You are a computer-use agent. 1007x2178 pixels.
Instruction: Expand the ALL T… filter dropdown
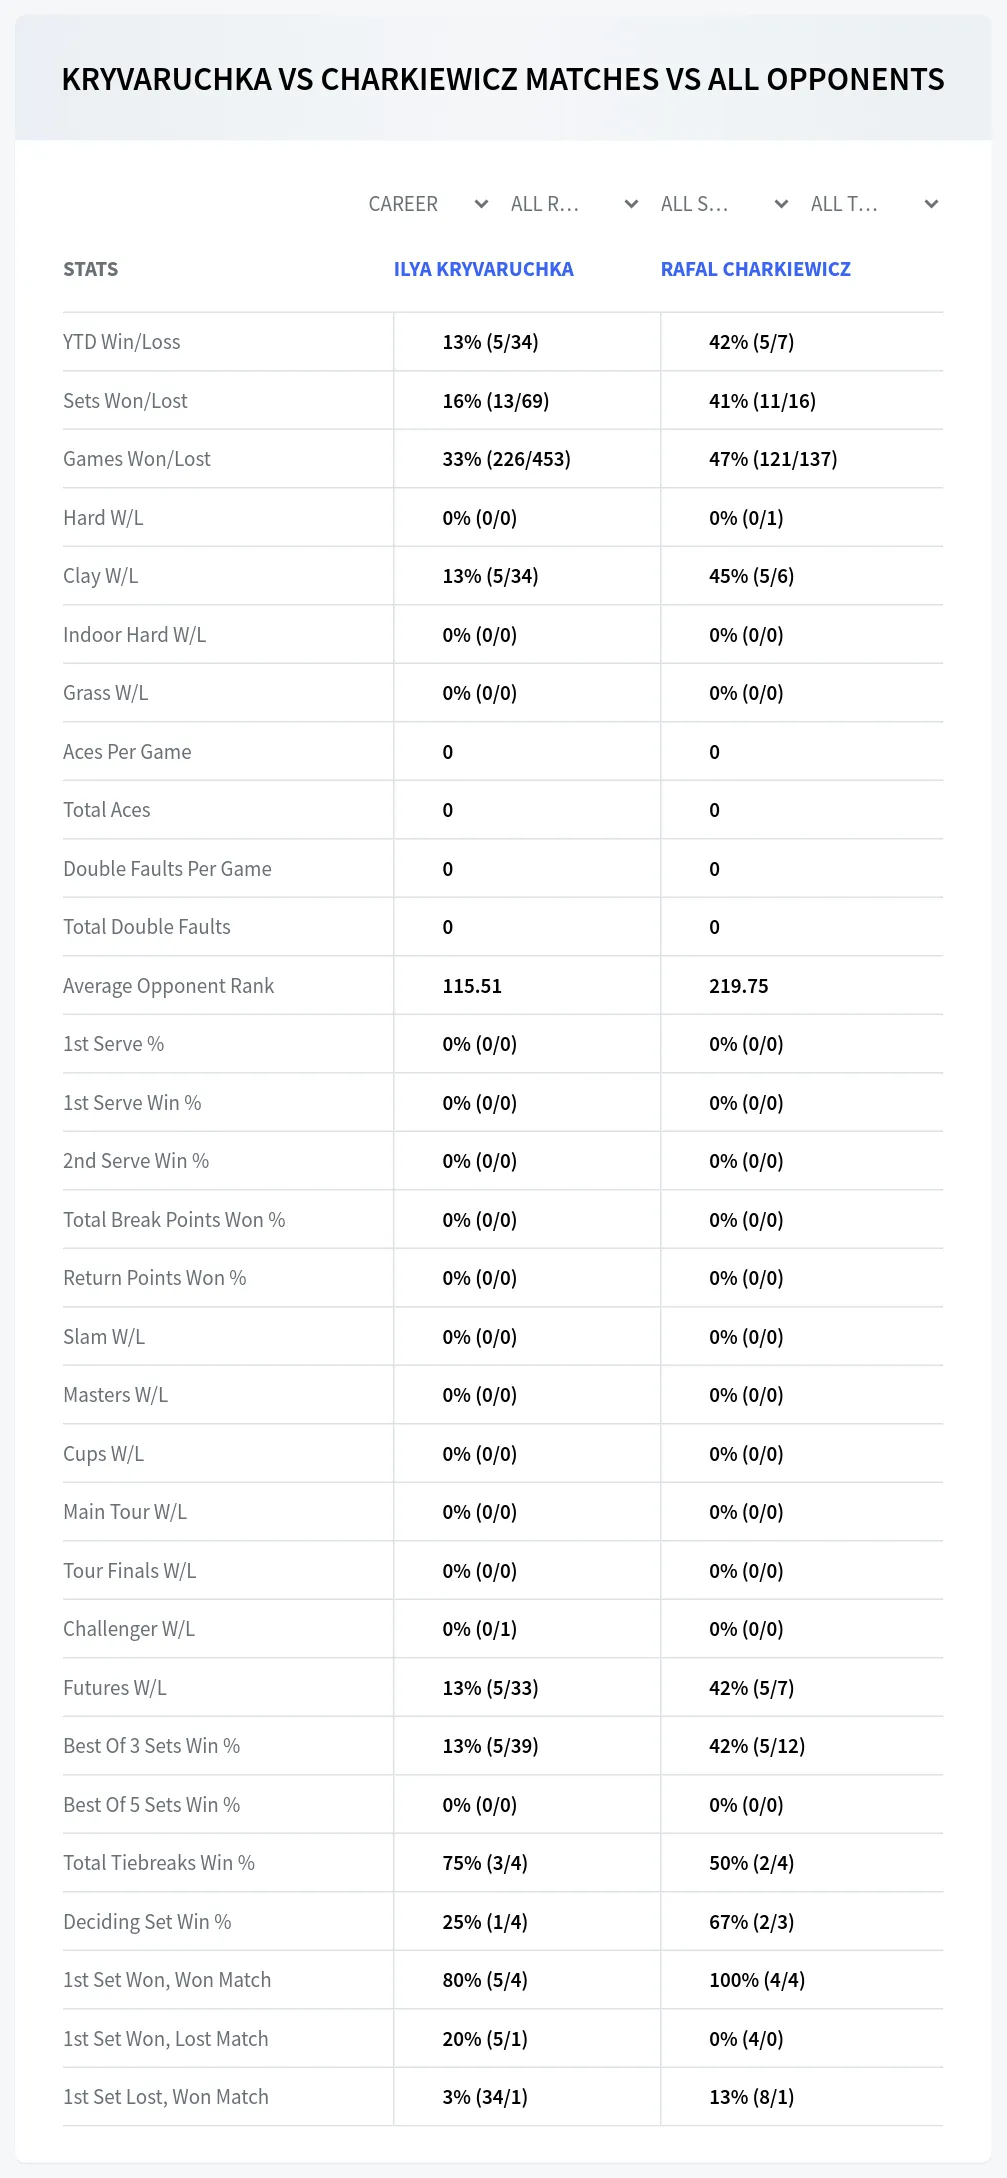[x=874, y=204]
